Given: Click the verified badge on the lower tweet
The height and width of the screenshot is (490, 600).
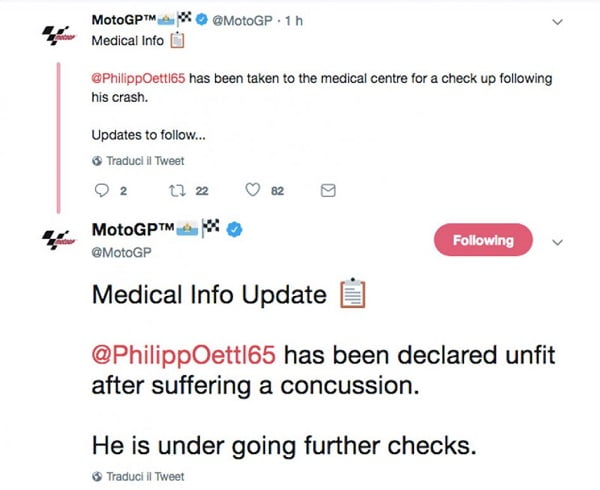Looking at the screenshot, I should 233,231.
